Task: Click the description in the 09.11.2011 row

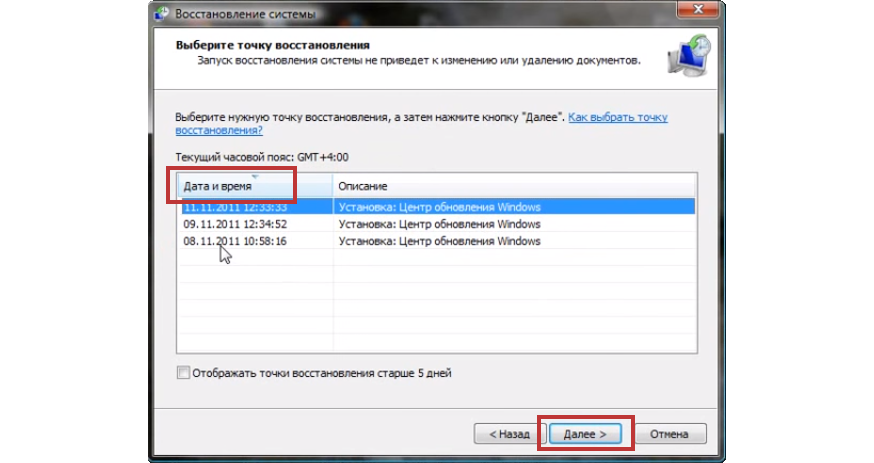Action: 439,224
